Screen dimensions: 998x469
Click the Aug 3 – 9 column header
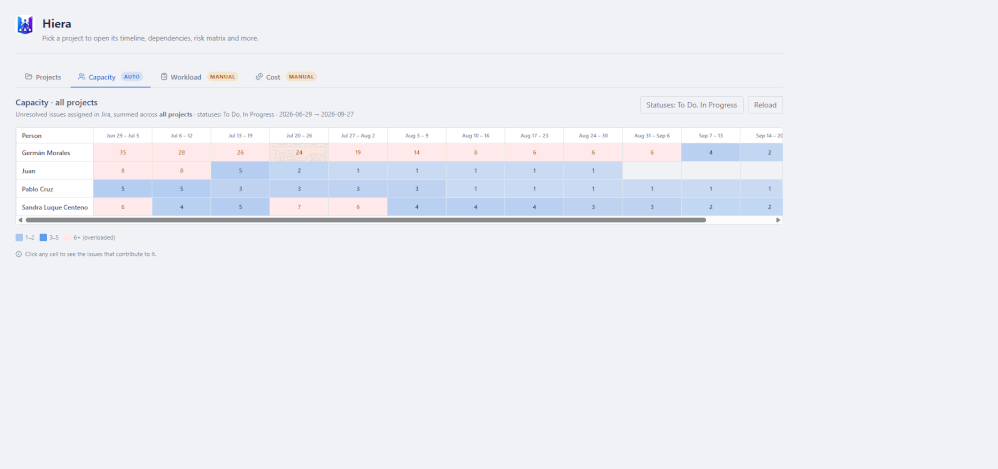[416, 136]
